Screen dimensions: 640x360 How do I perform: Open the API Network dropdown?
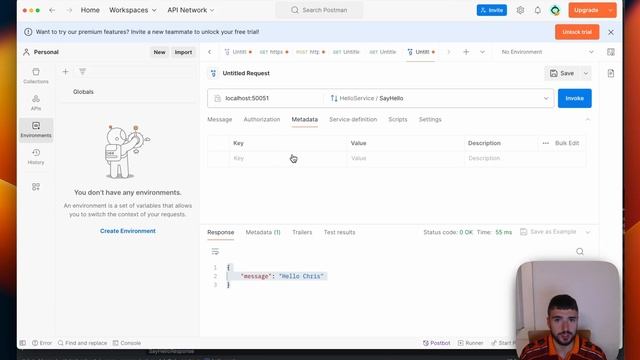(191, 10)
